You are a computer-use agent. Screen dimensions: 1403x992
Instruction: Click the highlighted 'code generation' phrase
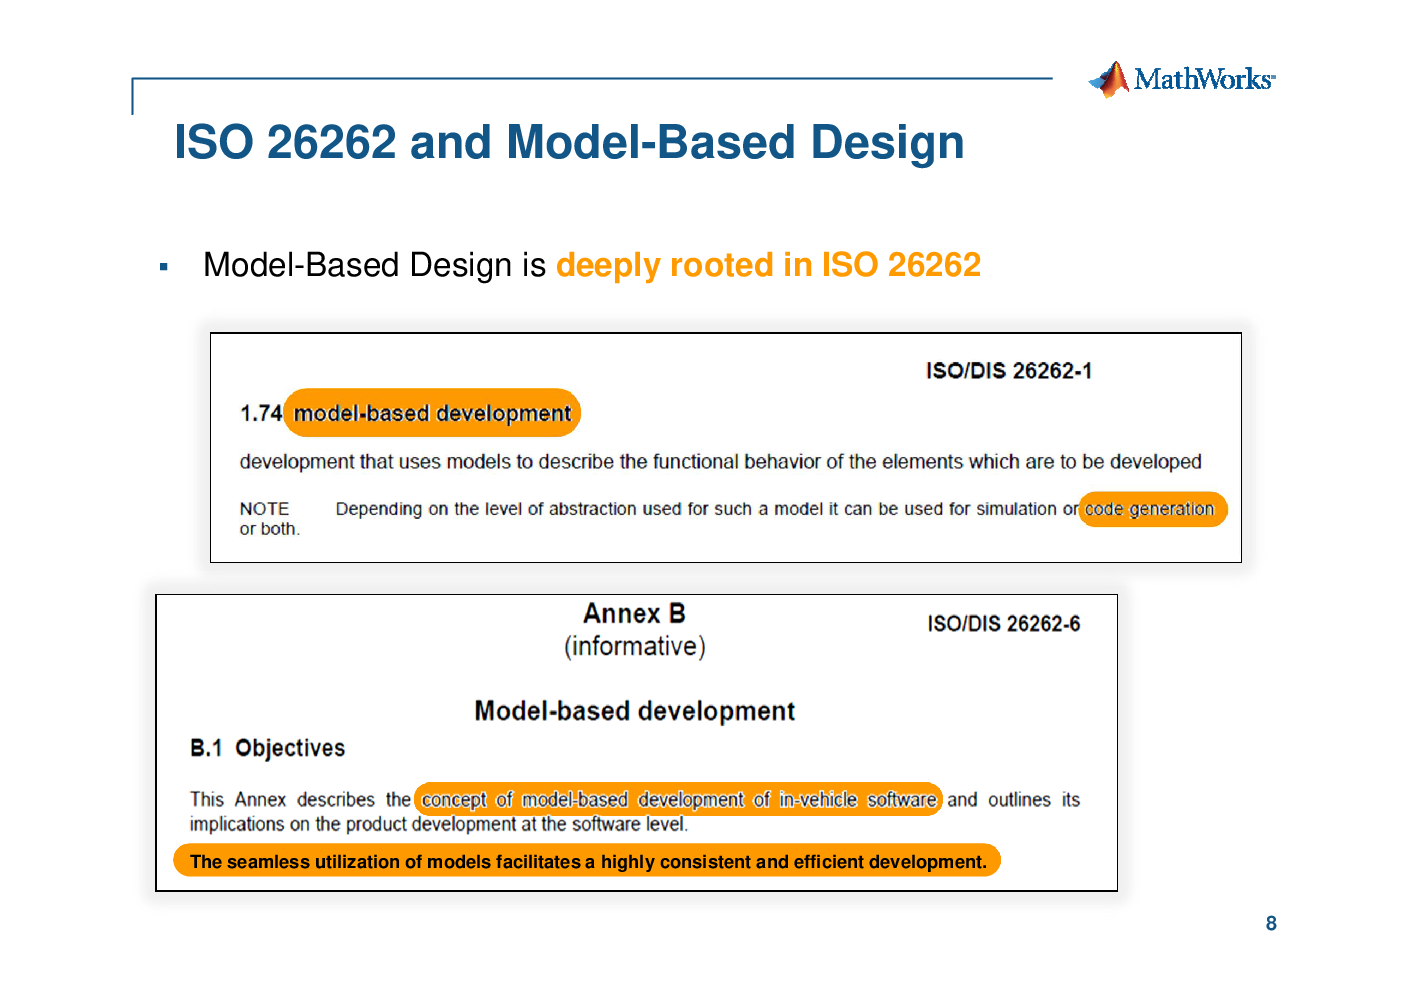(x=1152, y=509)
